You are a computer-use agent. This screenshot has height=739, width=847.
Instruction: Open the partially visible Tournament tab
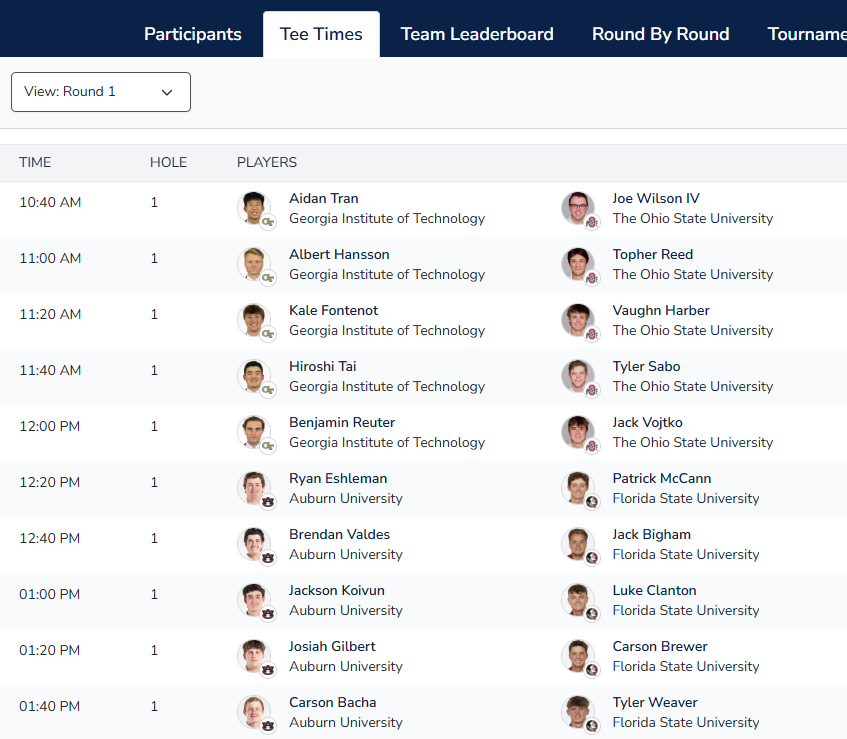coord(807,34)
